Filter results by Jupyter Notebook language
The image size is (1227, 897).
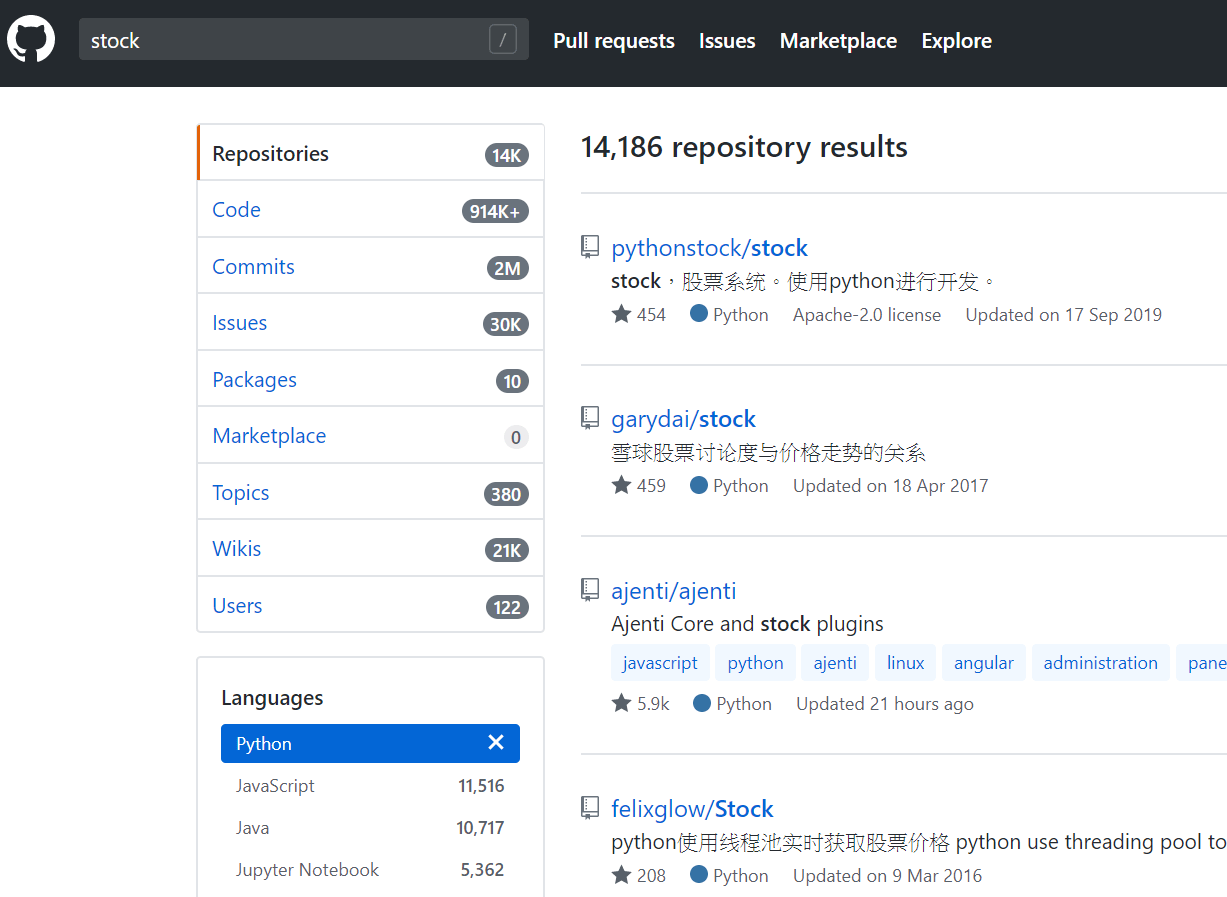[370, 870]
